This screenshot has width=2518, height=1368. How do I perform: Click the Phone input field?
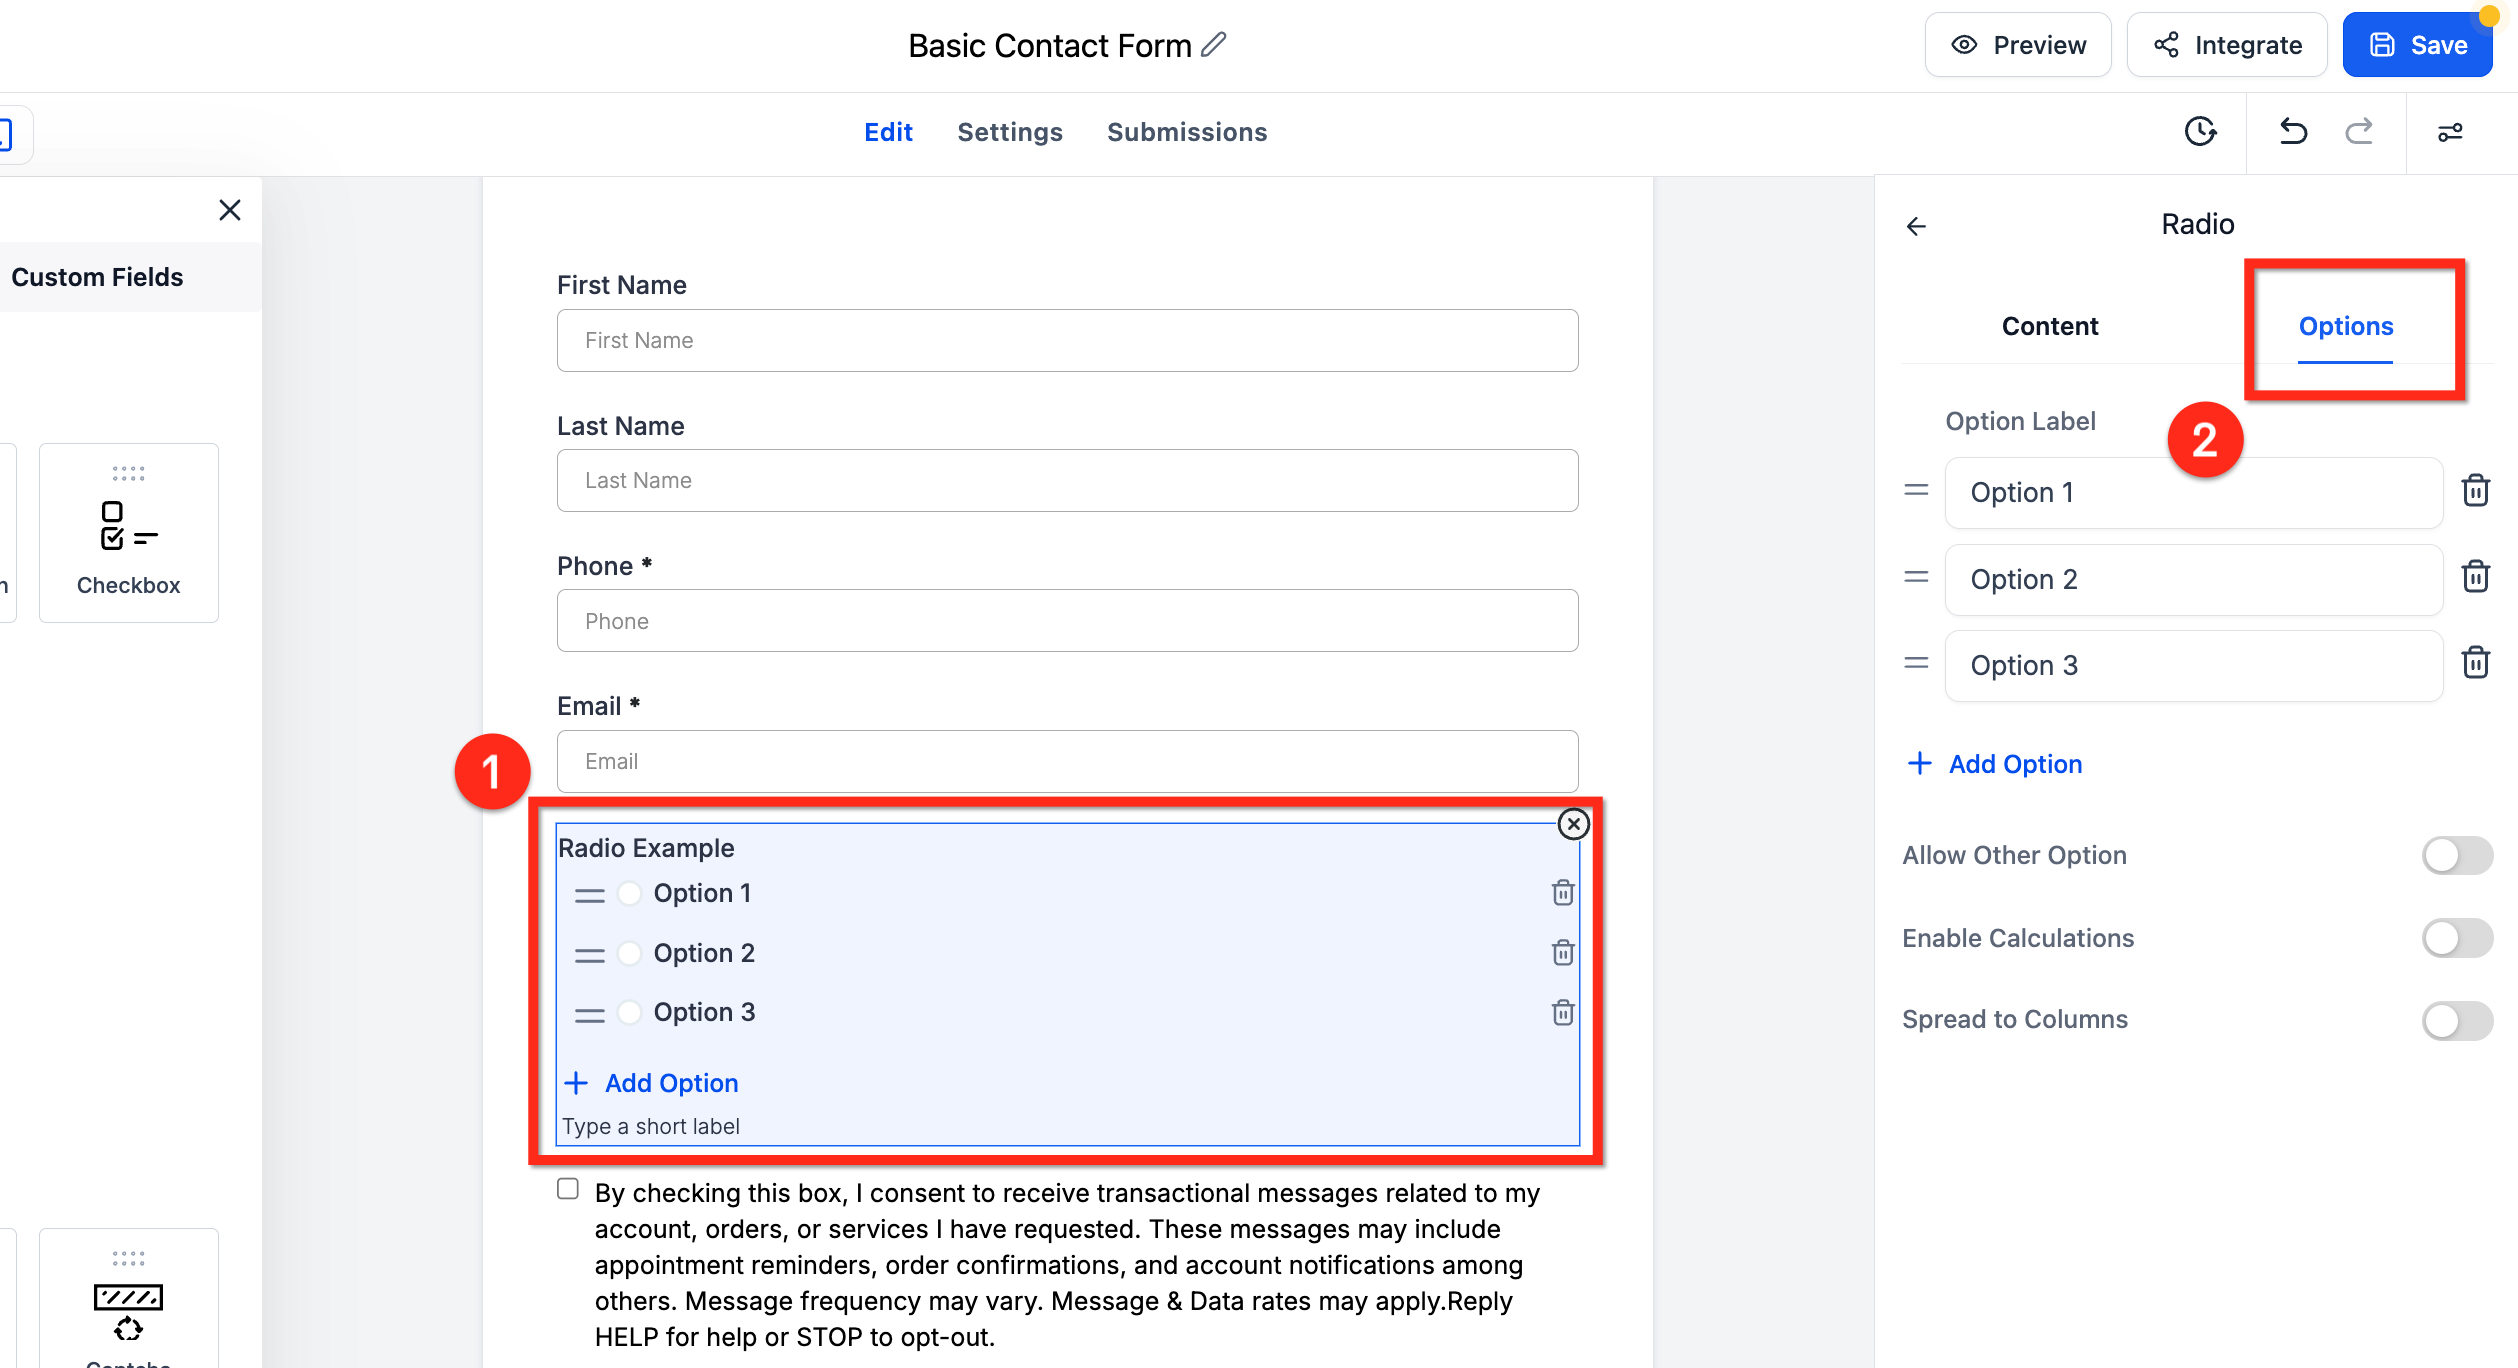pos(1067,621)
